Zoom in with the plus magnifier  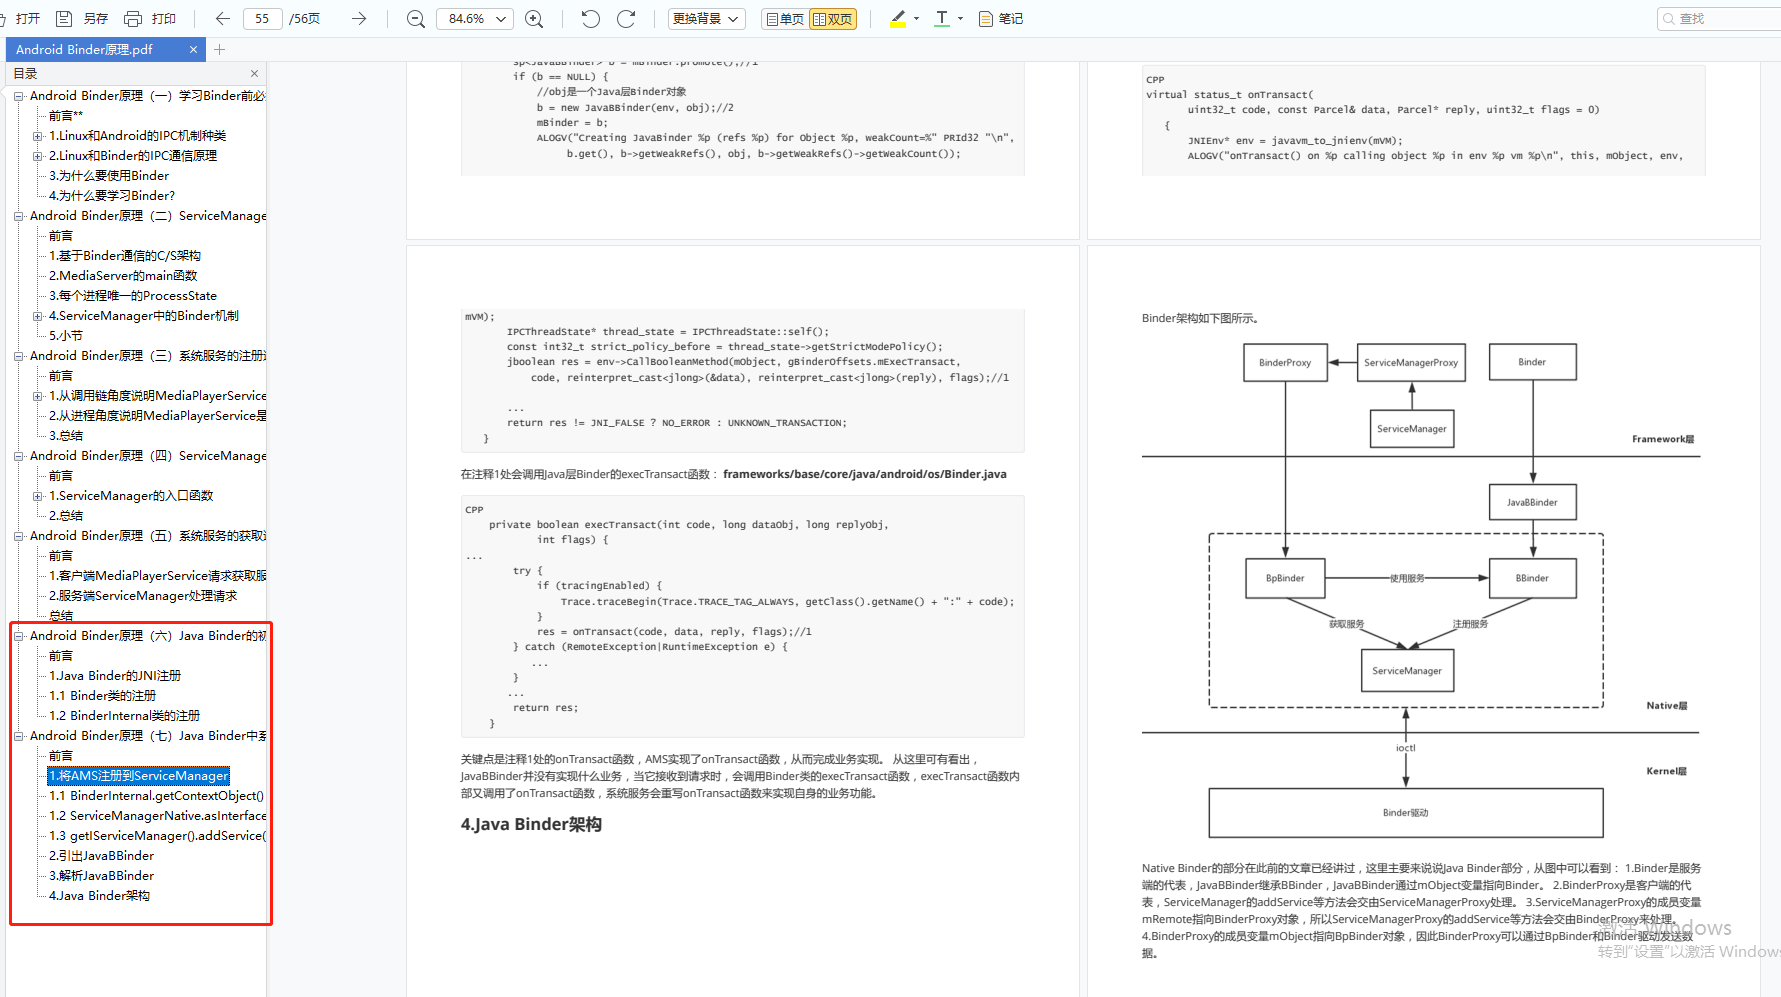(x=535, y=18)
